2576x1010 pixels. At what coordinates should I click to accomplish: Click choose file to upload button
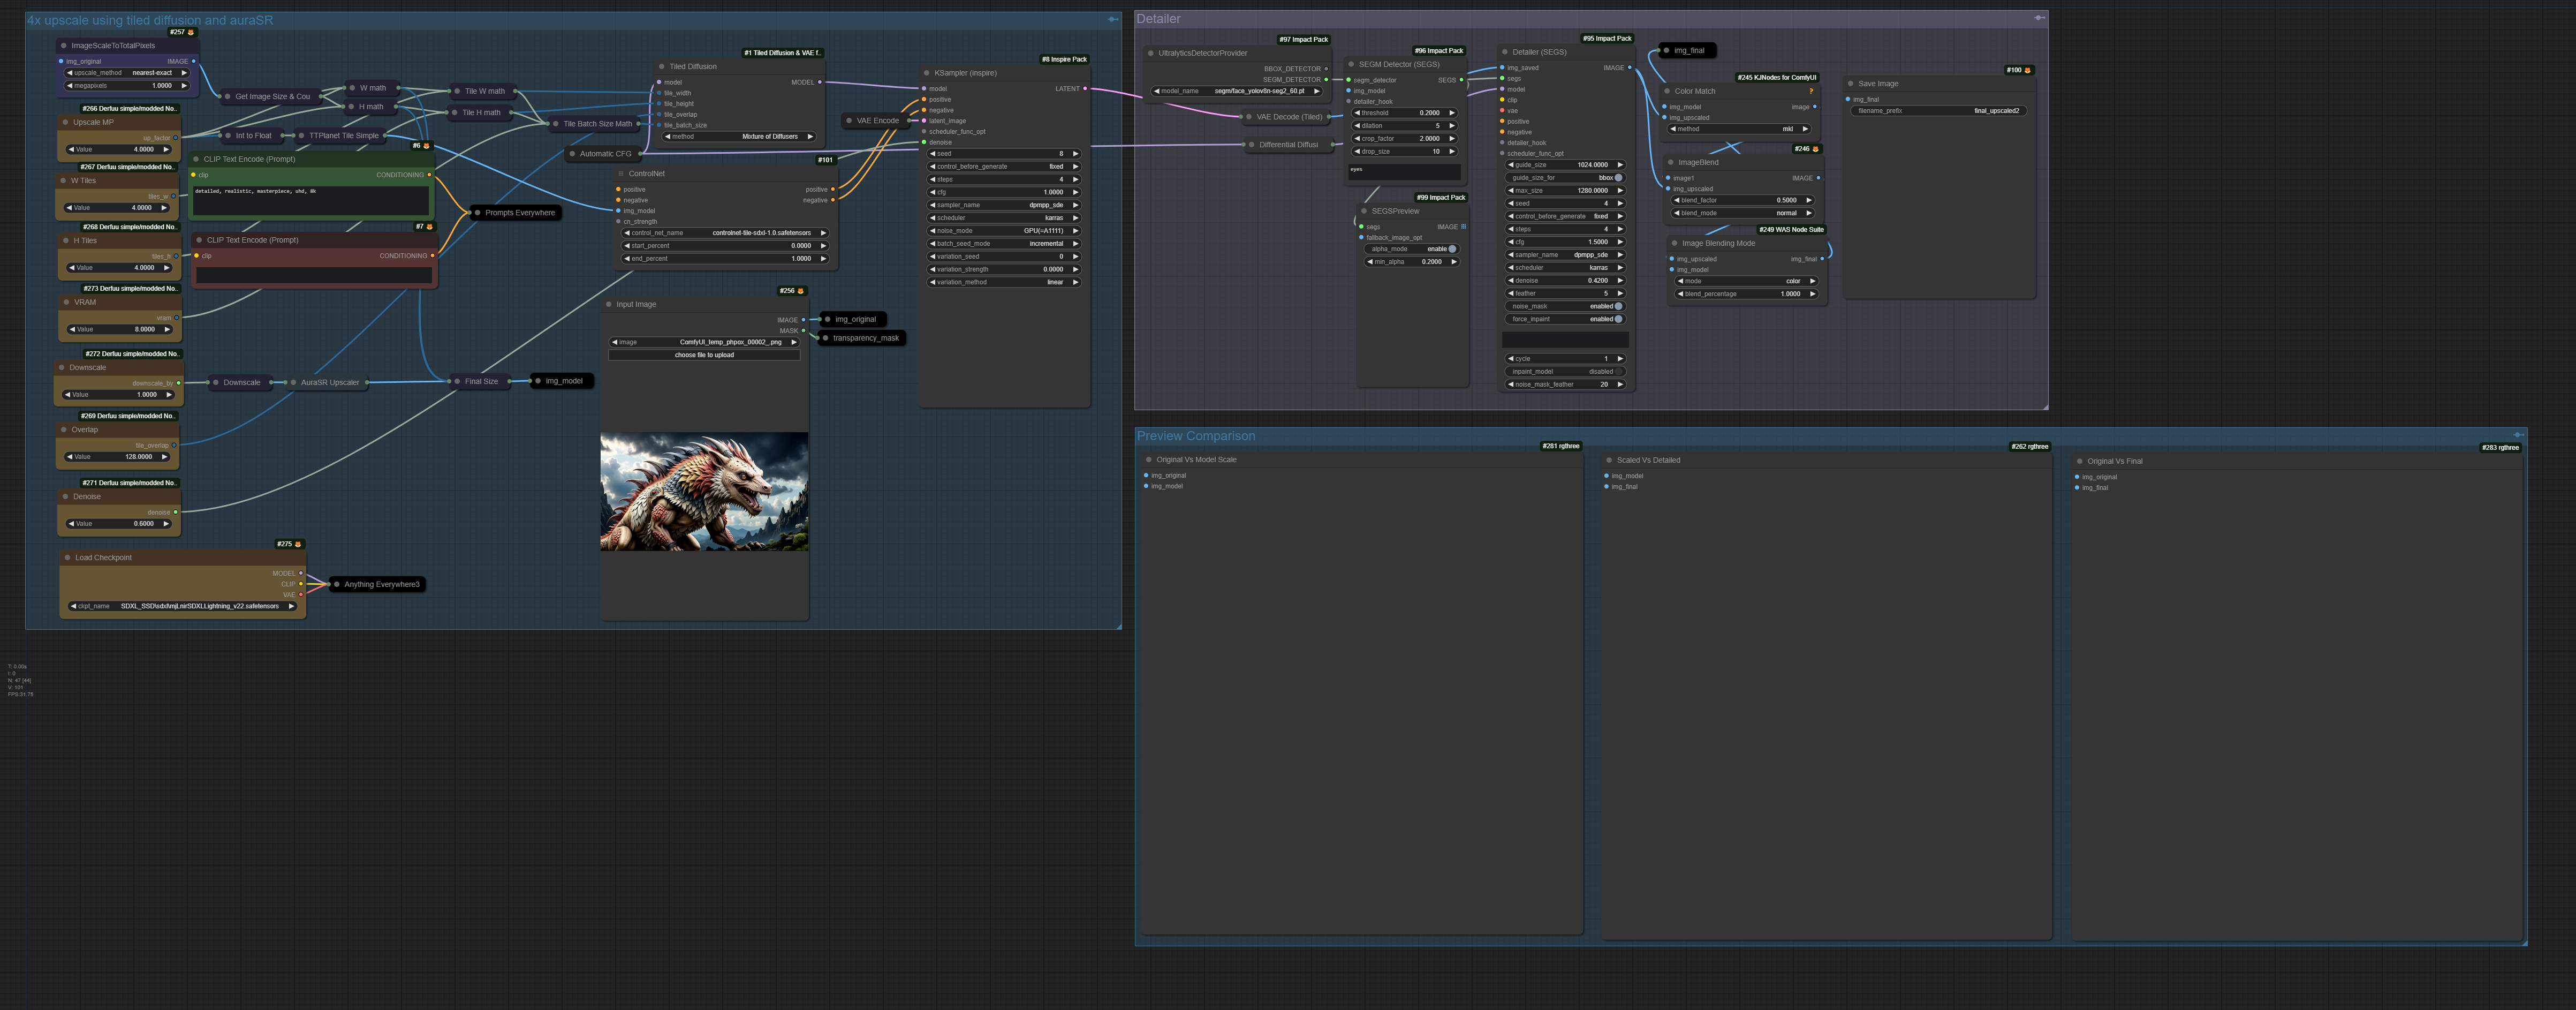tap(704, 355)
